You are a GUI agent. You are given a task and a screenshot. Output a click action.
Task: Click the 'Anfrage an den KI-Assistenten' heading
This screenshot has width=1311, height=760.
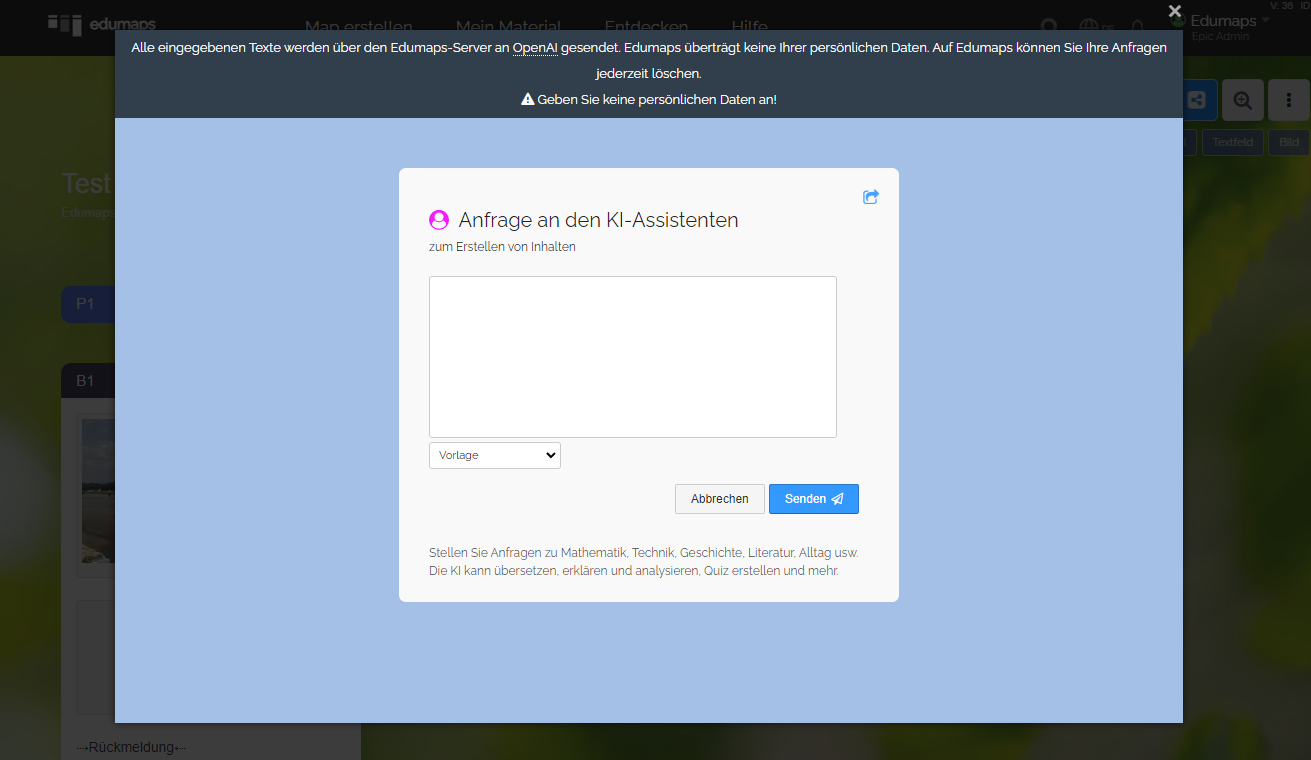tap(598, 220)
